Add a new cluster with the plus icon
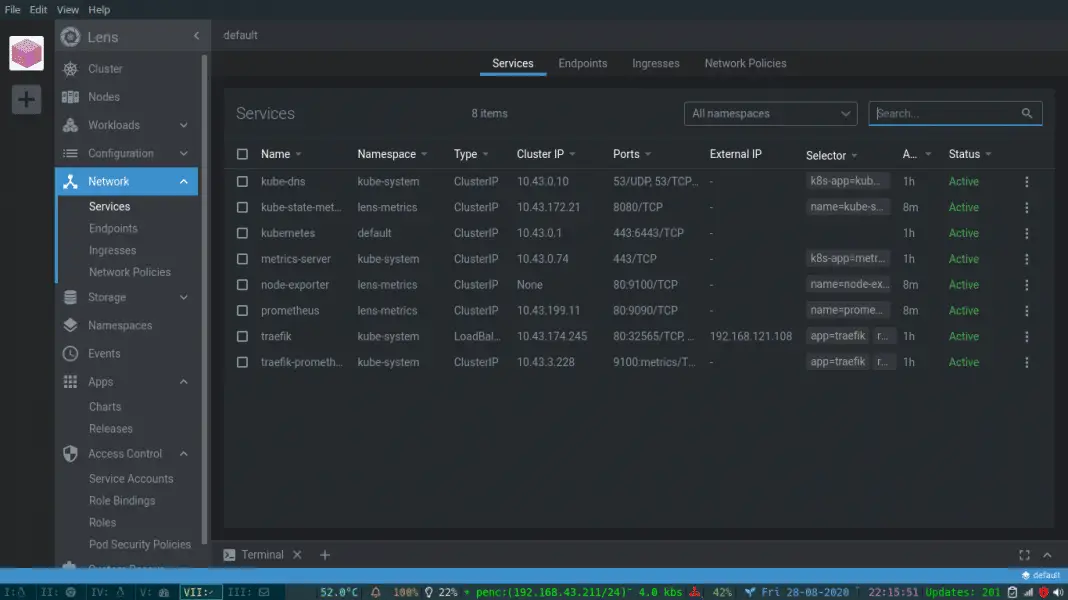Viewport: 1068px width, 600px height. pyautogui.click(x=26, y=99)
